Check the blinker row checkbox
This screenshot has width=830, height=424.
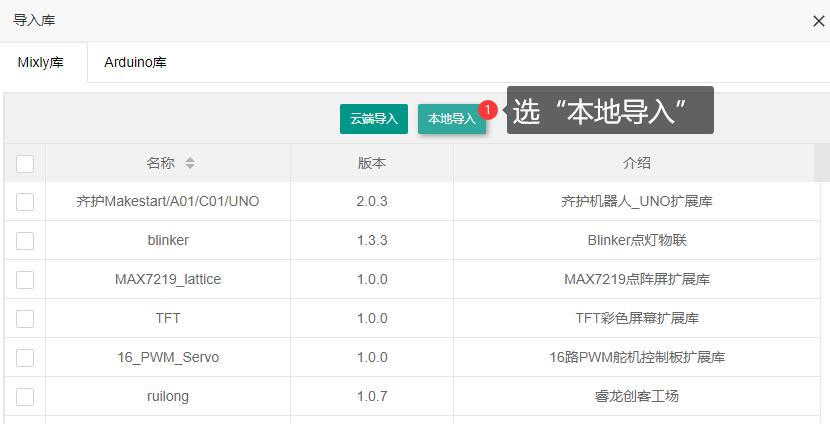coord(25,241)
